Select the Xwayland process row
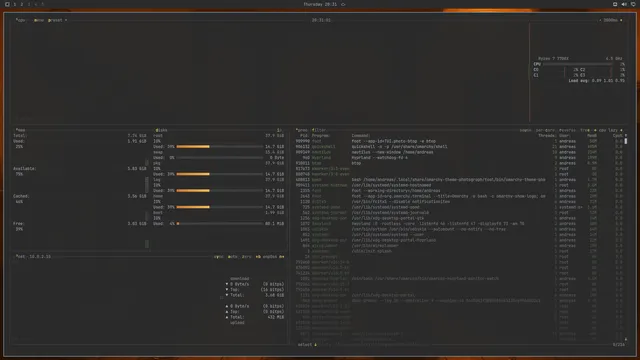The height and width of the screenshot is (360, 640). (x=459, y=224)
